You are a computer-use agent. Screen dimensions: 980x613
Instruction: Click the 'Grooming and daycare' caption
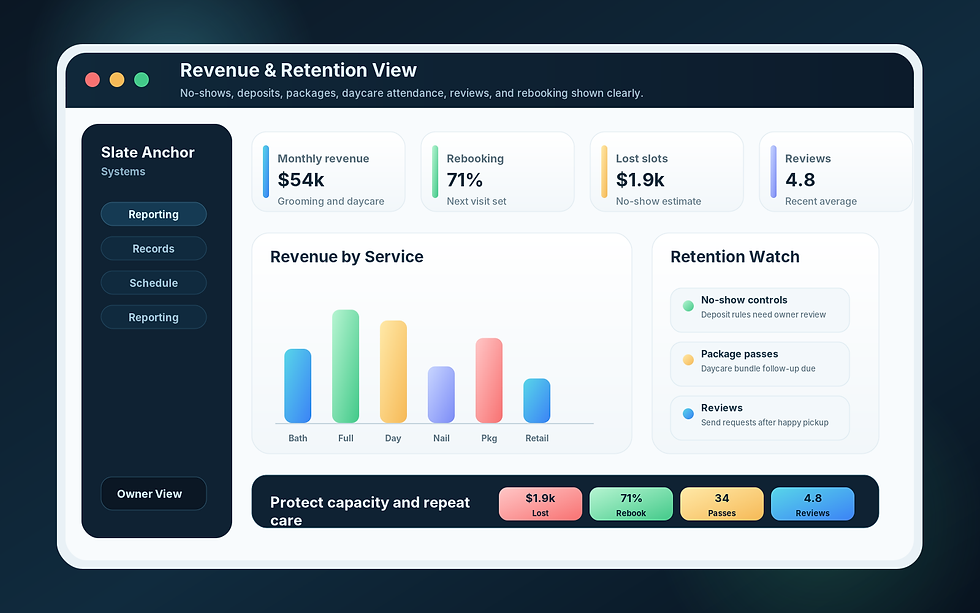[x=331, y=201]
